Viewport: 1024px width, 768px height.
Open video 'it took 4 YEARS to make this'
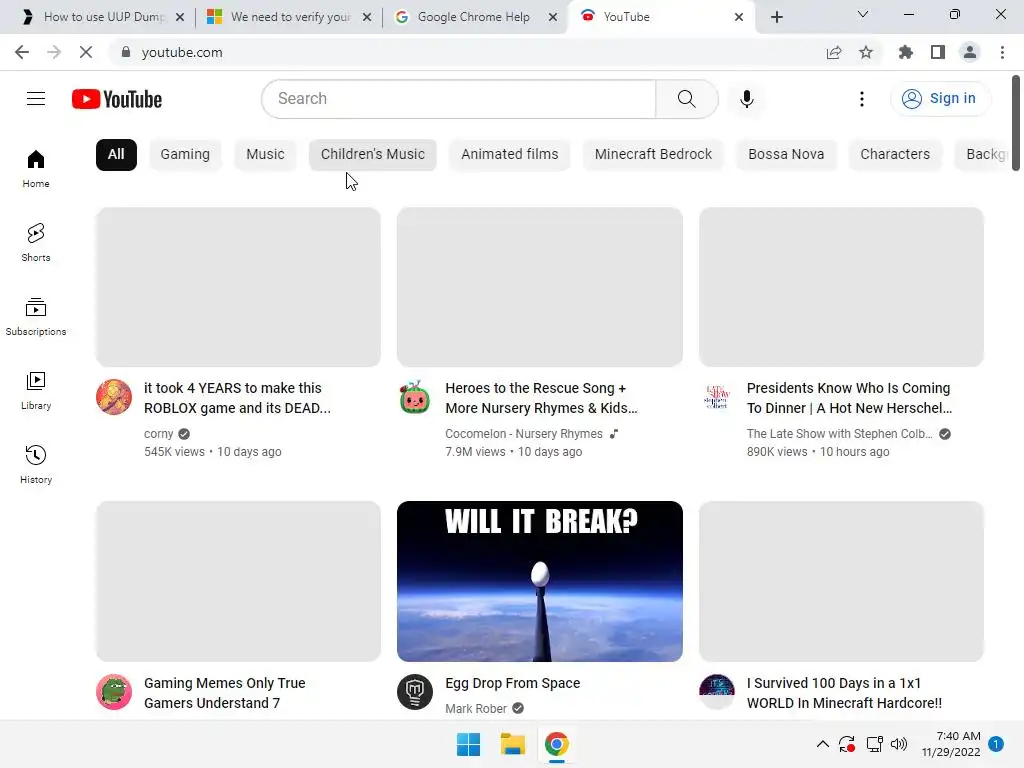pyautogui.click(x=237, y=398)
